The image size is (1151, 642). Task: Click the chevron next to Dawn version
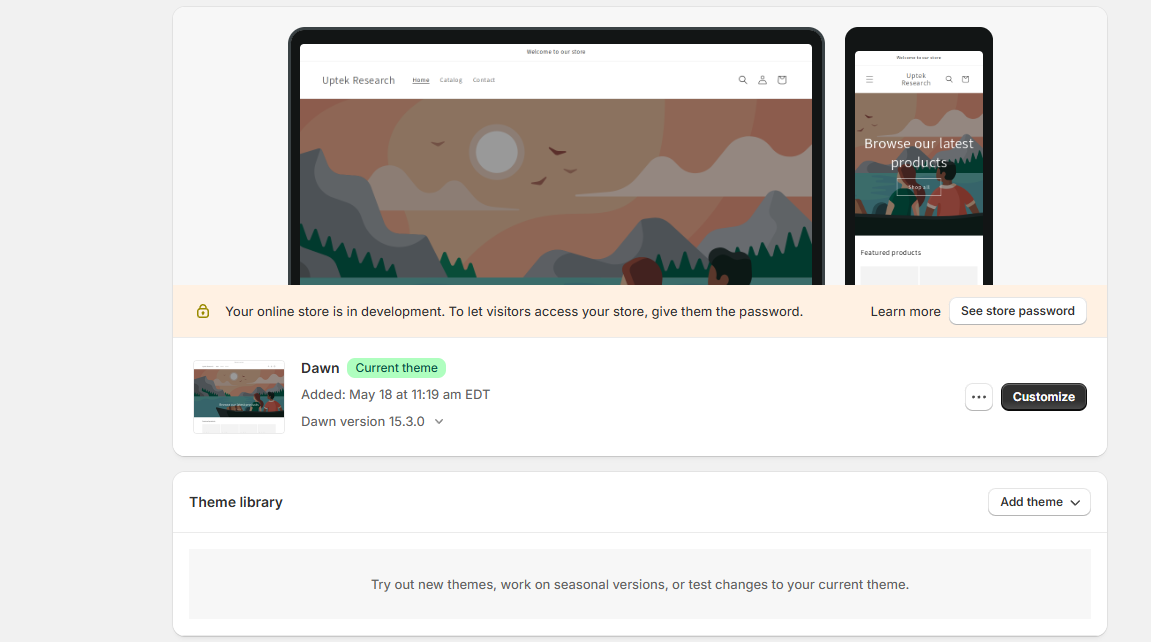(x=439, y=422)
